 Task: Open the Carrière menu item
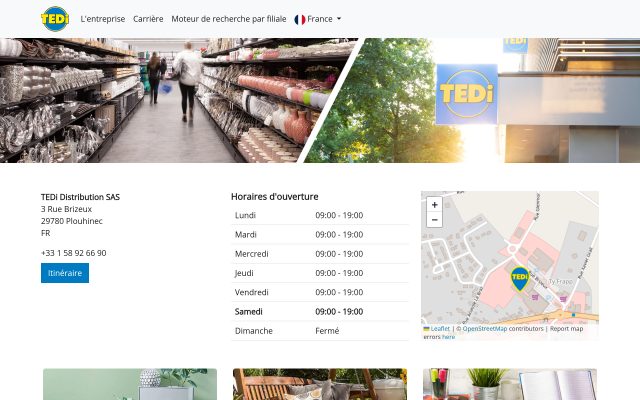(148, 19)
